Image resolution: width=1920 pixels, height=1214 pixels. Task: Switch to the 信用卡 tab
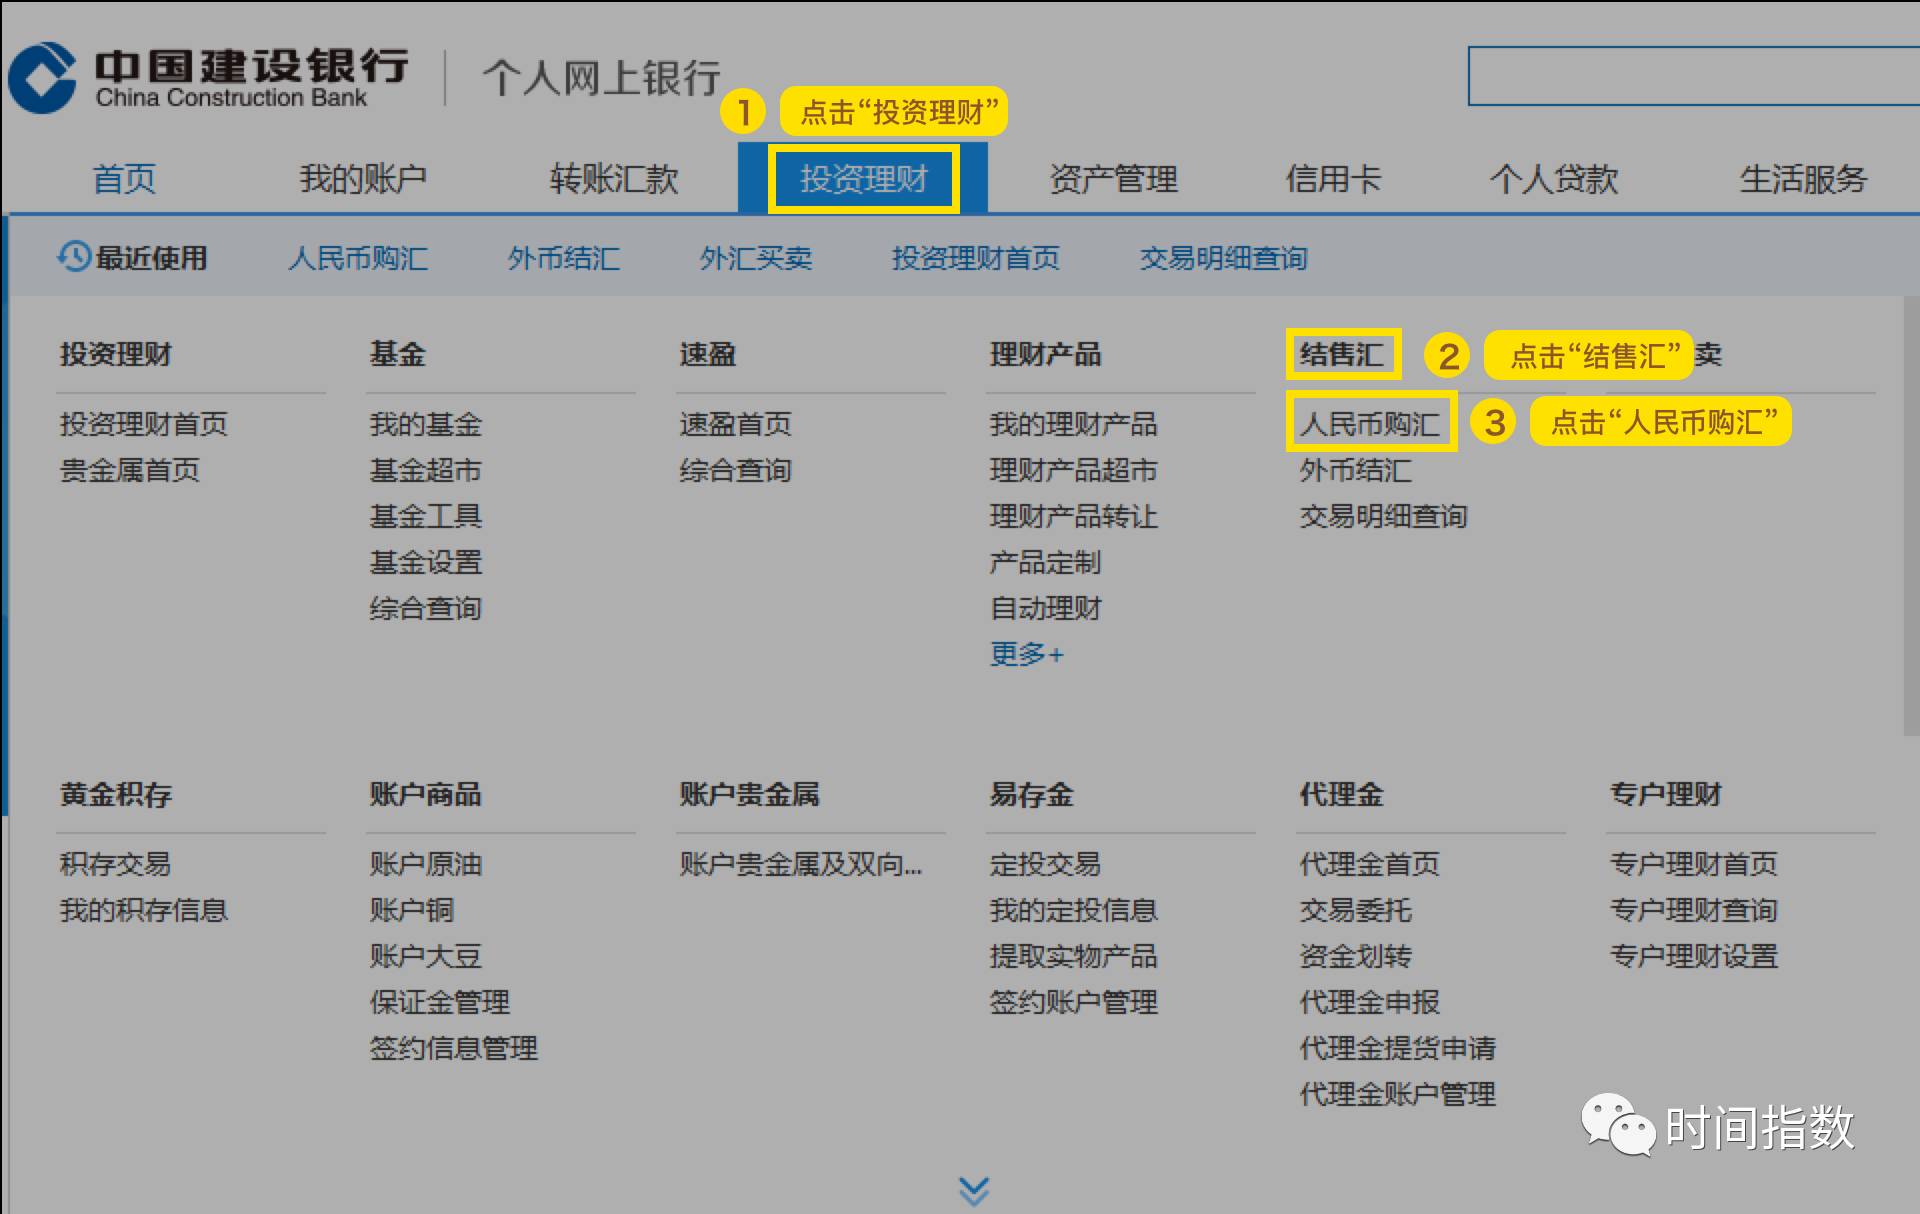pyautogui.click(x=1333, y=179)
